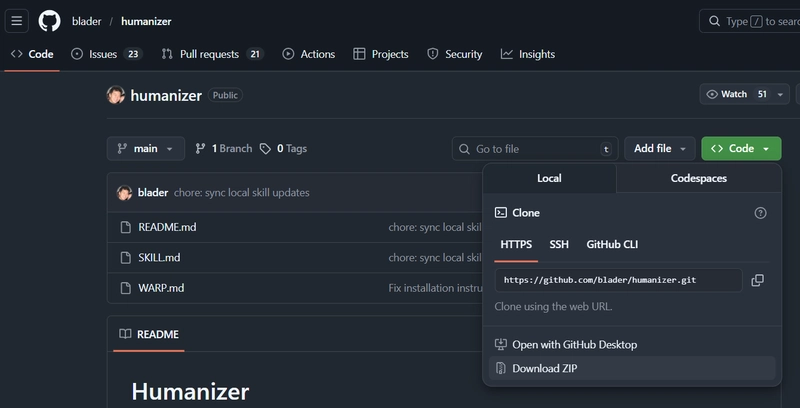The image size is (800, 408).
Task: Open the Add file dropdown
Action: (659, 149)
